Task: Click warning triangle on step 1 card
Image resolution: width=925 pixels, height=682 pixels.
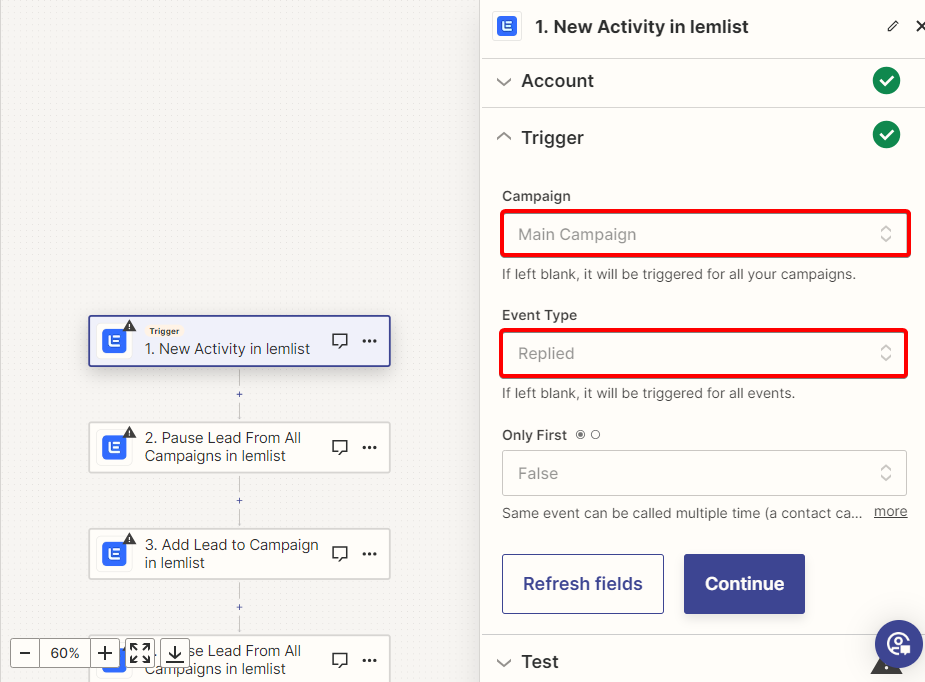Action: point(130,326)
